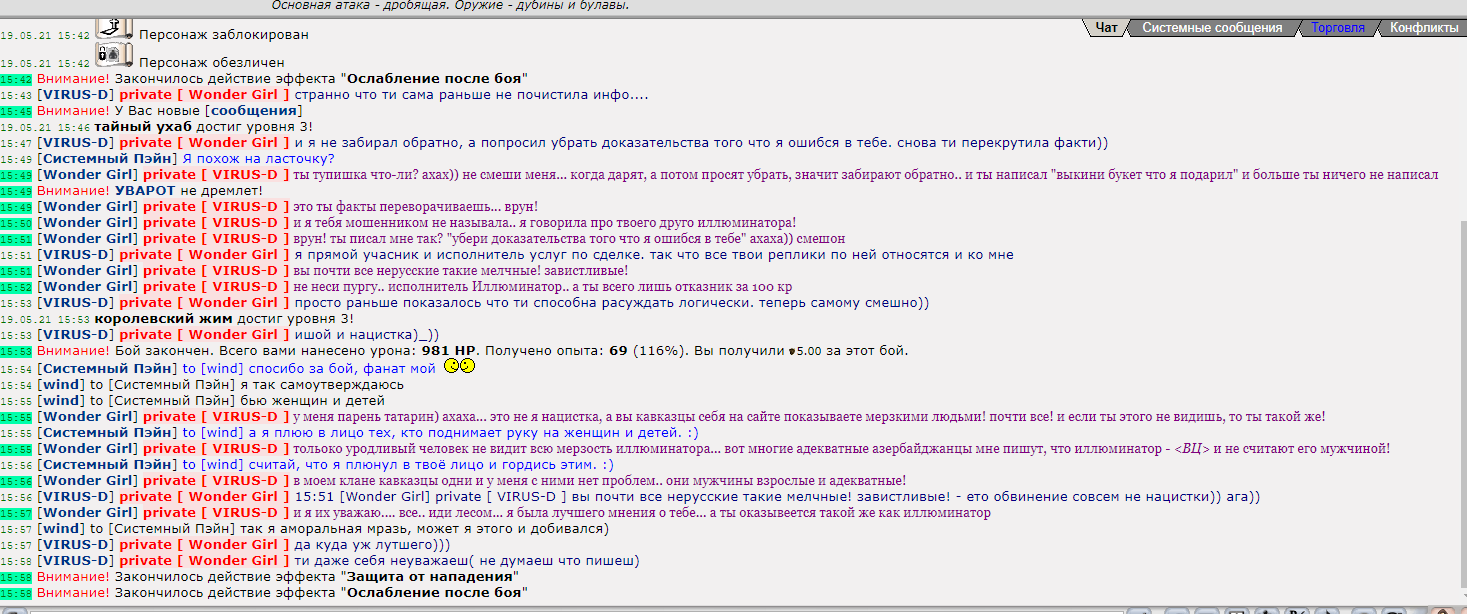The height and width of the screenshot is (614, 1467).
Task: Click wind nick in the "так я аморальная мразь" message
Action: point(61,529)
